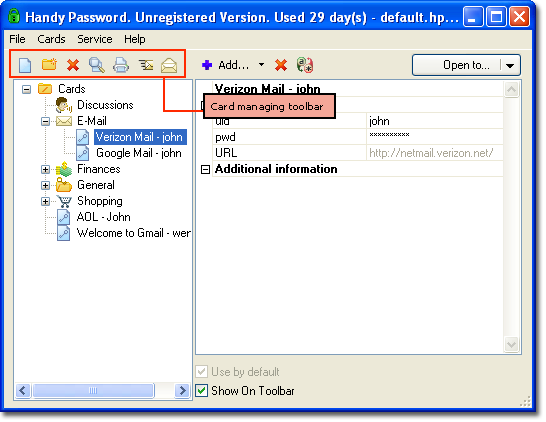Open card search with the magnifier icon
The height and width of the screenshot is (422, 546).
tap(96, 65)
